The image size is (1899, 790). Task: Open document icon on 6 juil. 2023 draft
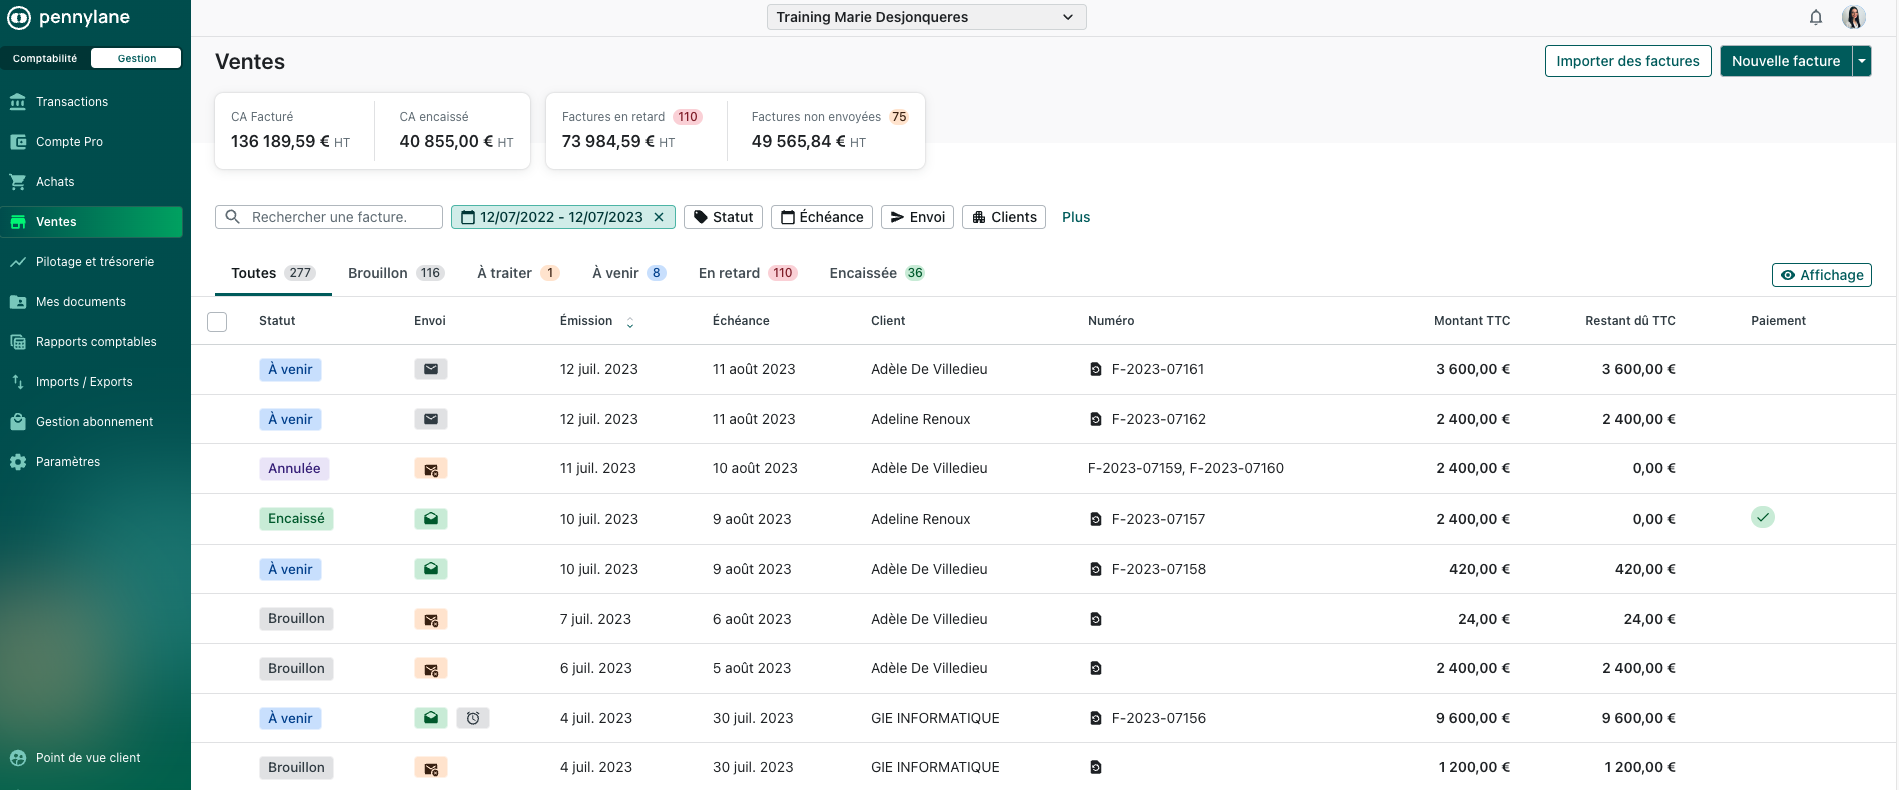click(x=1096, y=668)
